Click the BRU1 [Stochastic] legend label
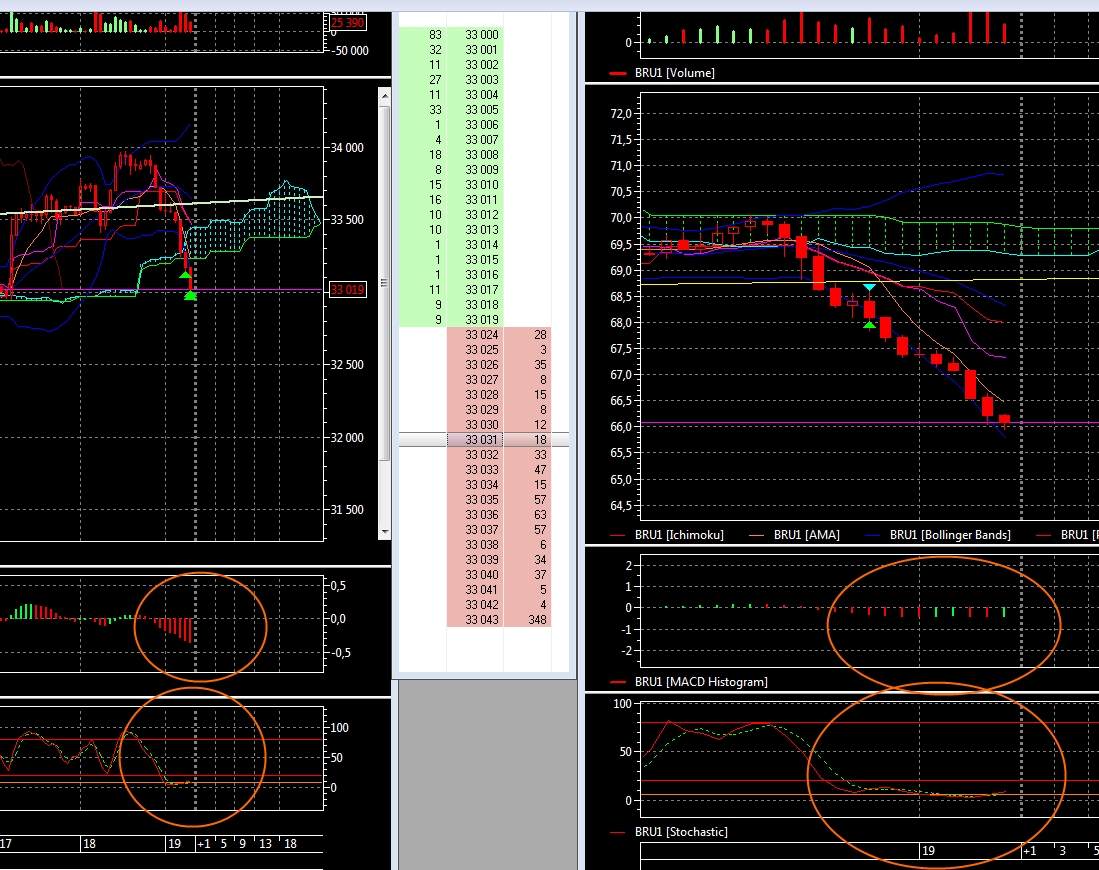 (681, 832)
